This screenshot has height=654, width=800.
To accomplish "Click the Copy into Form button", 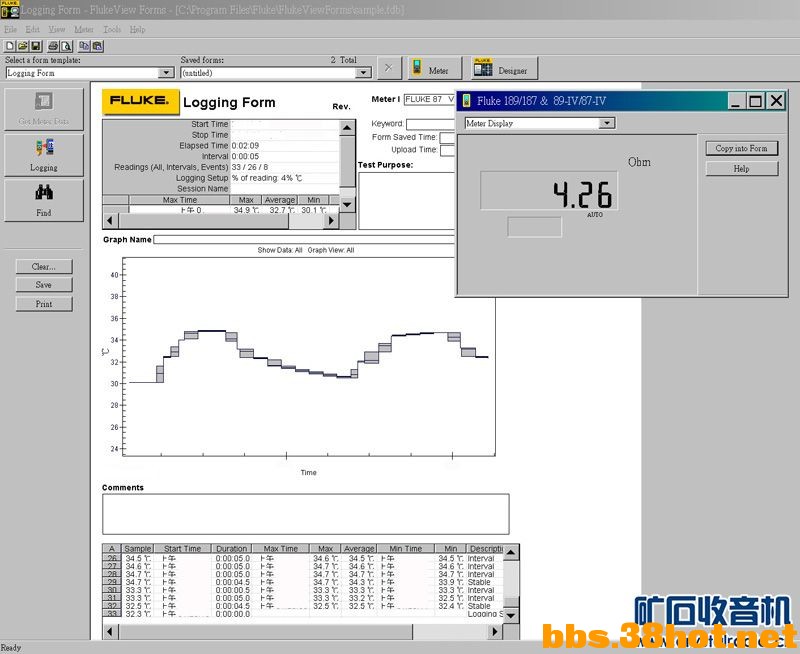I will coord(742,148).
